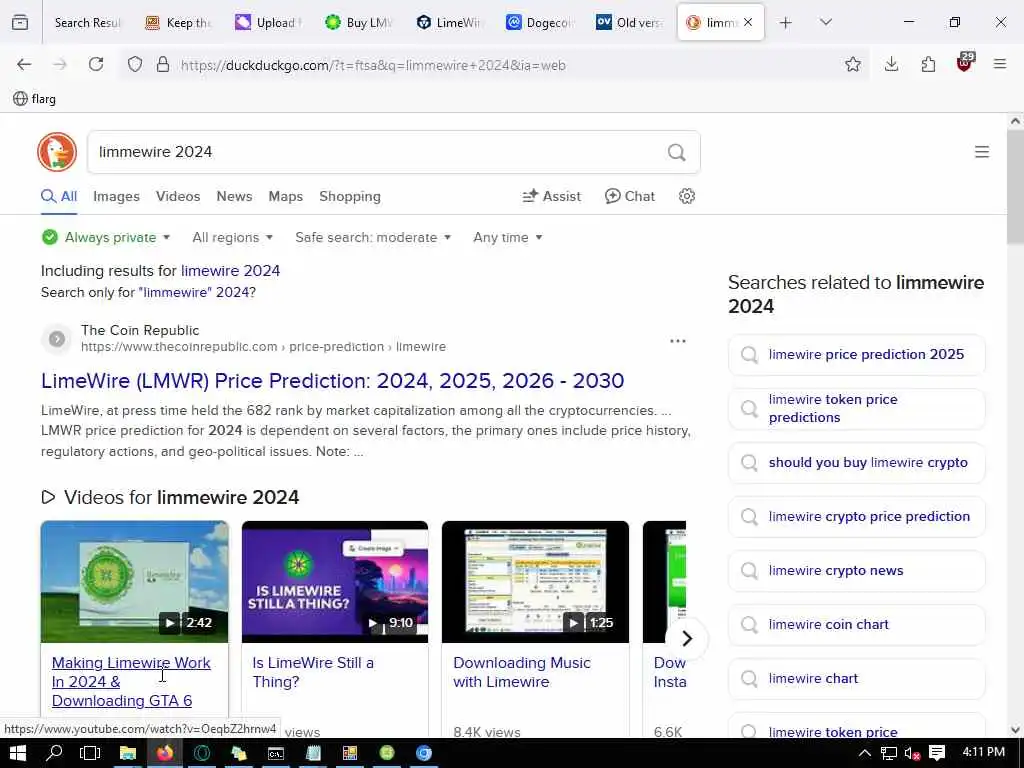
Task: Play Making Limewire Work In 2024 video thumbnail
Action: click(x=135, y=581)
